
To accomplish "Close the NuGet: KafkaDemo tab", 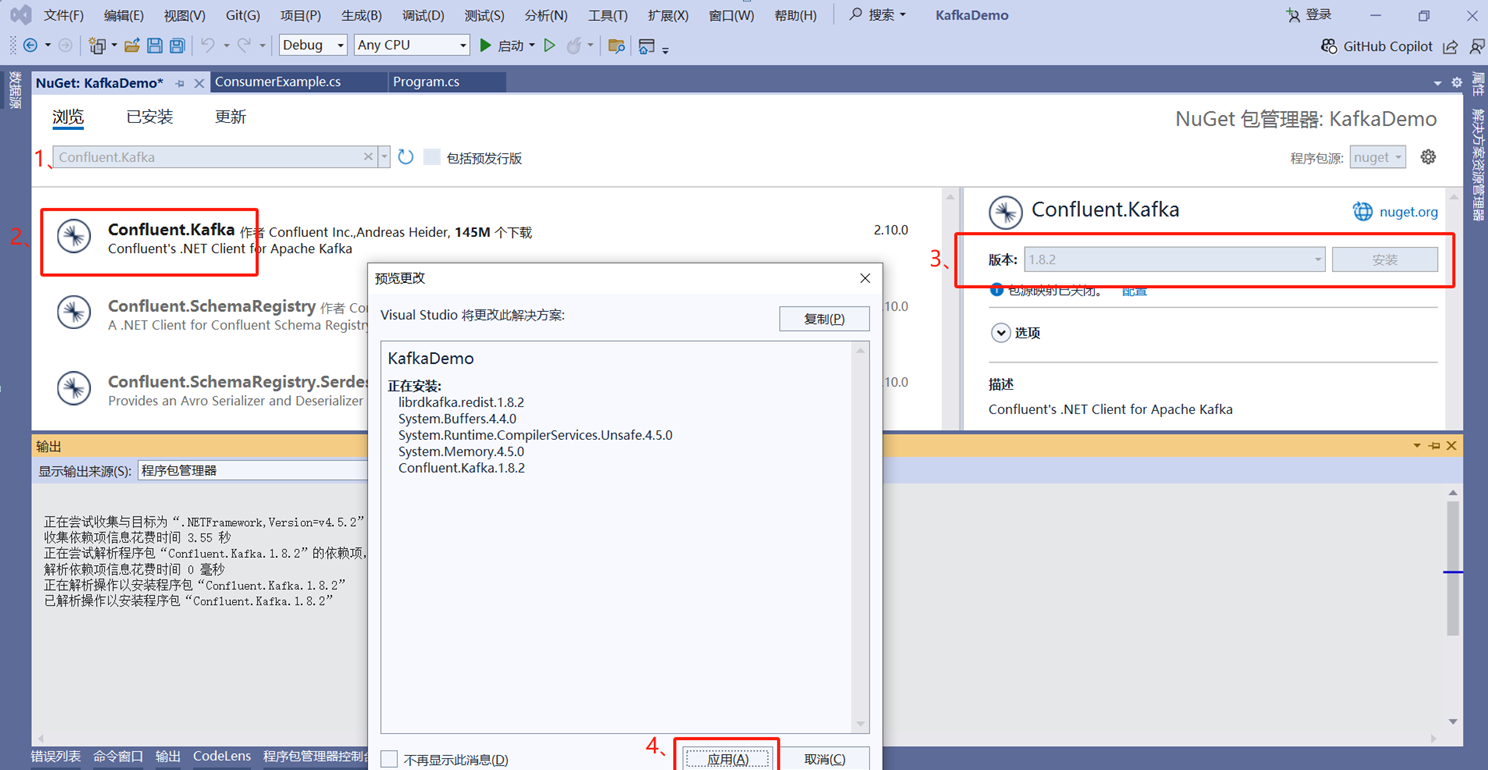I will (x=199, y=83).
